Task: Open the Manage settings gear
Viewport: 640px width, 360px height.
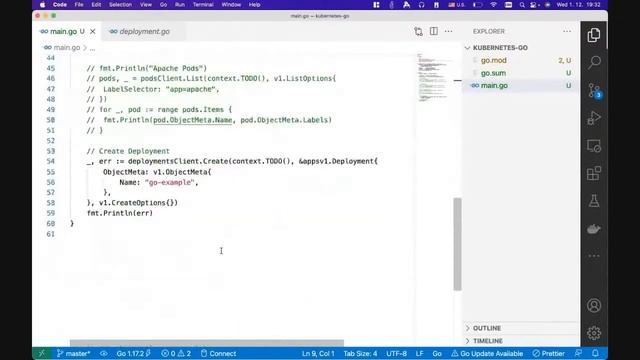Action: point(594,333)
